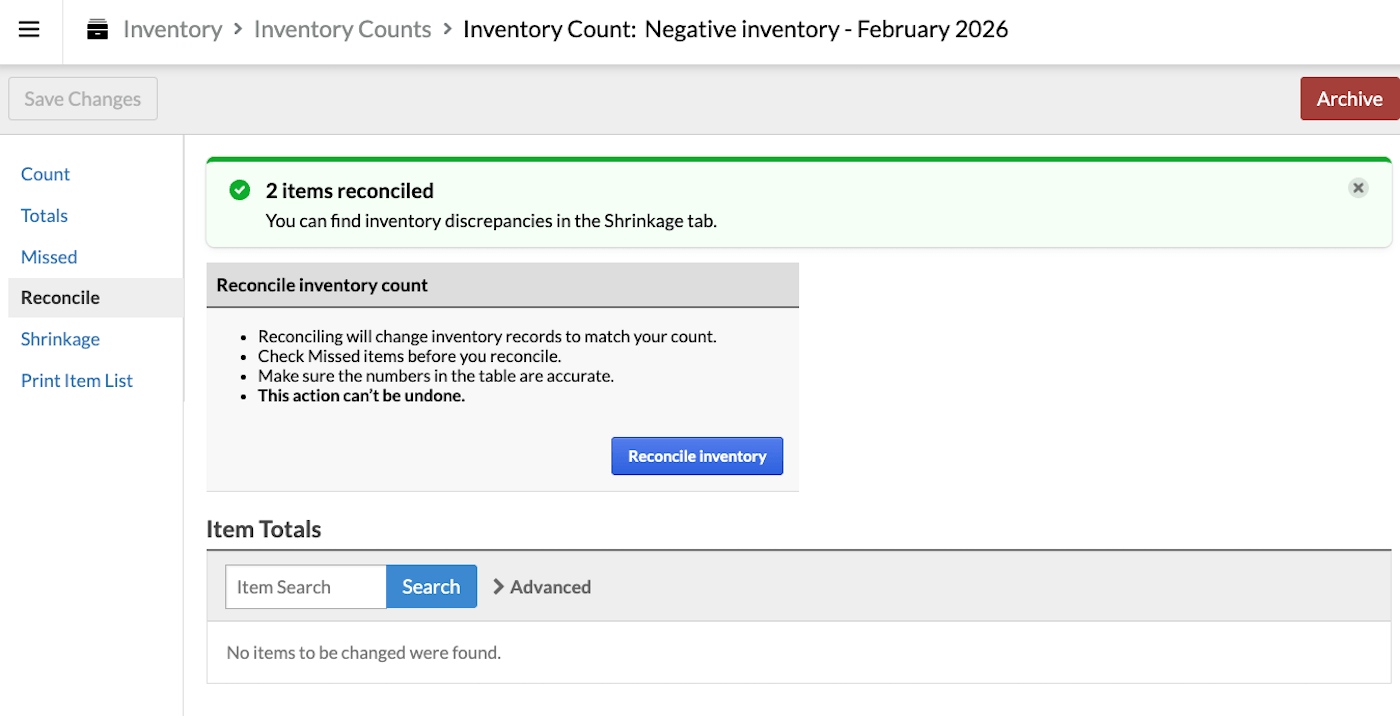Archive this inventory count
Image resolution: width=1400 pixels, height=716 pixels.
(1349, 99)
